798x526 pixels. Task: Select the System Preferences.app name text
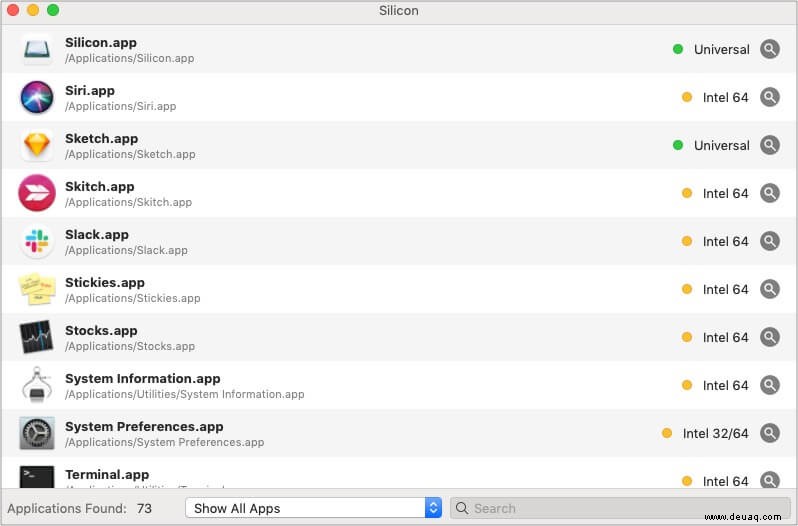(x=144, y=426)
